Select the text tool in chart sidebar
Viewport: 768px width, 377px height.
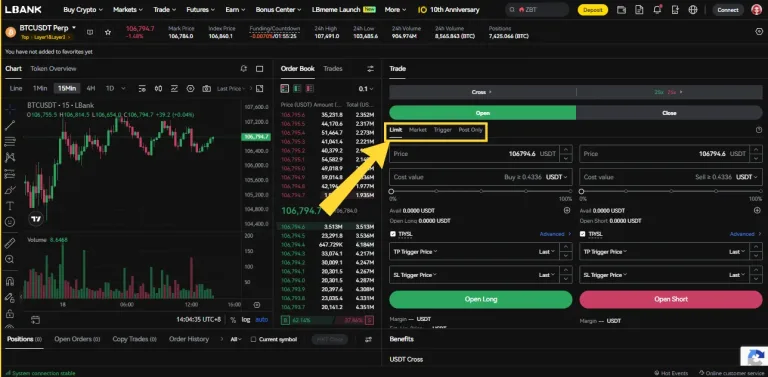point(10,206)
